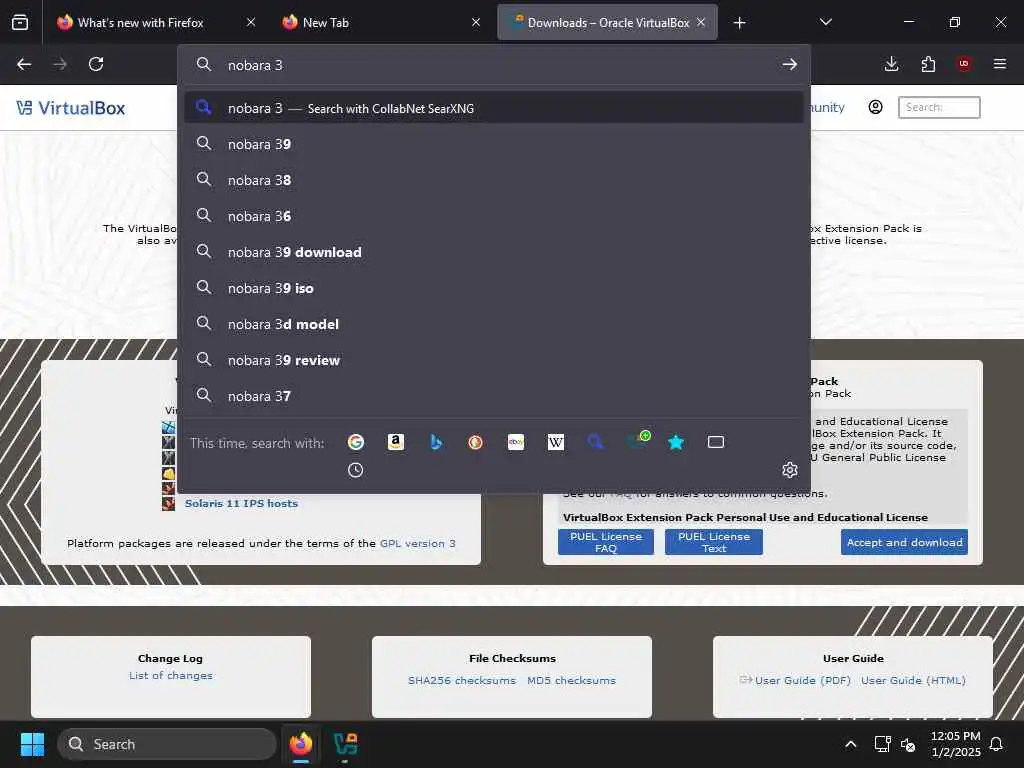Open a new browser tab
This screenshot has width=1024, height=768.
coord(739,23)
